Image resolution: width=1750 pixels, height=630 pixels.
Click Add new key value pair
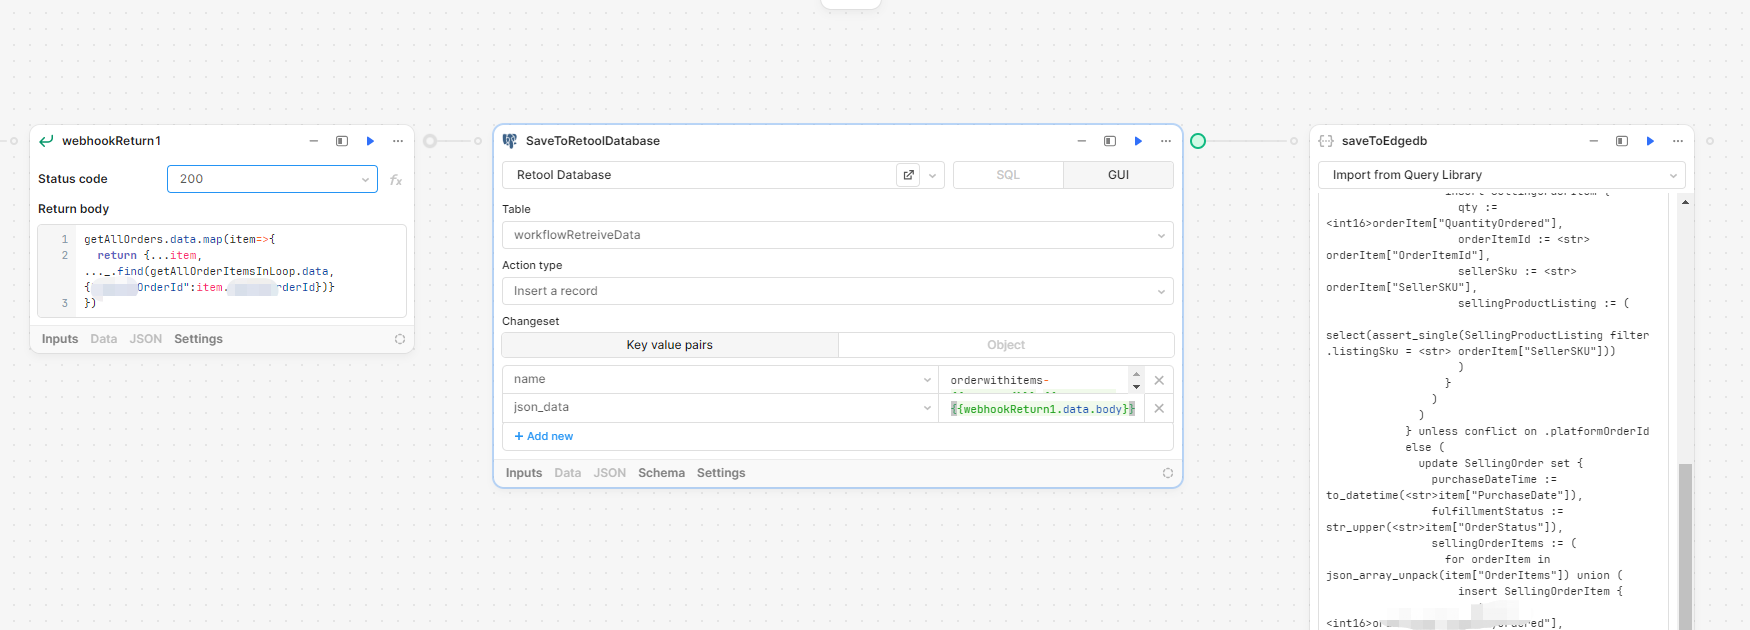click(544, 436)
